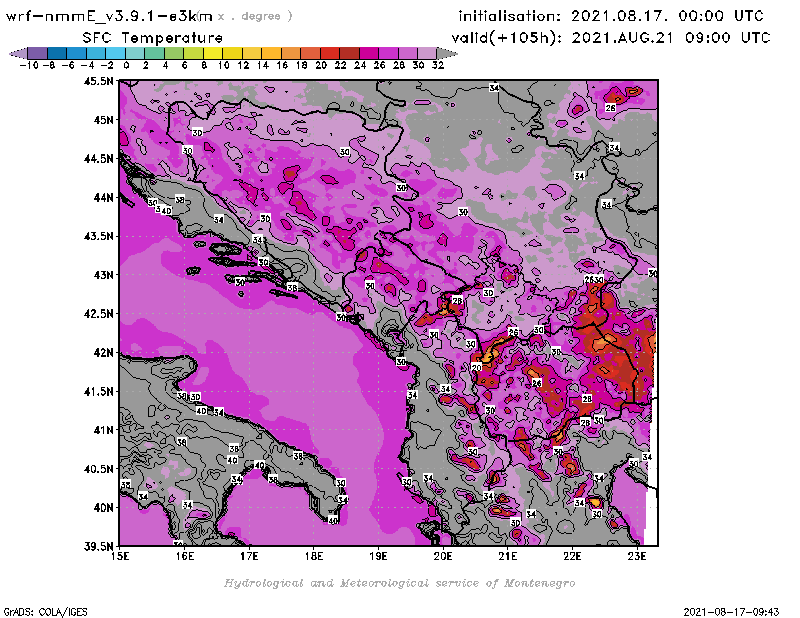Image resolution: width=800 pixels, height=618 pixels.
Task: Click the timestamp 2021-08-17-09:43
Action: 731,612
